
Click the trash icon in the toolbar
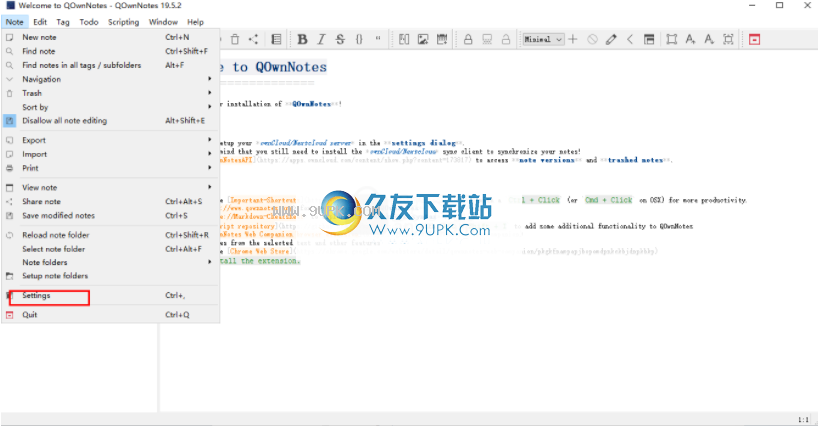235,39
